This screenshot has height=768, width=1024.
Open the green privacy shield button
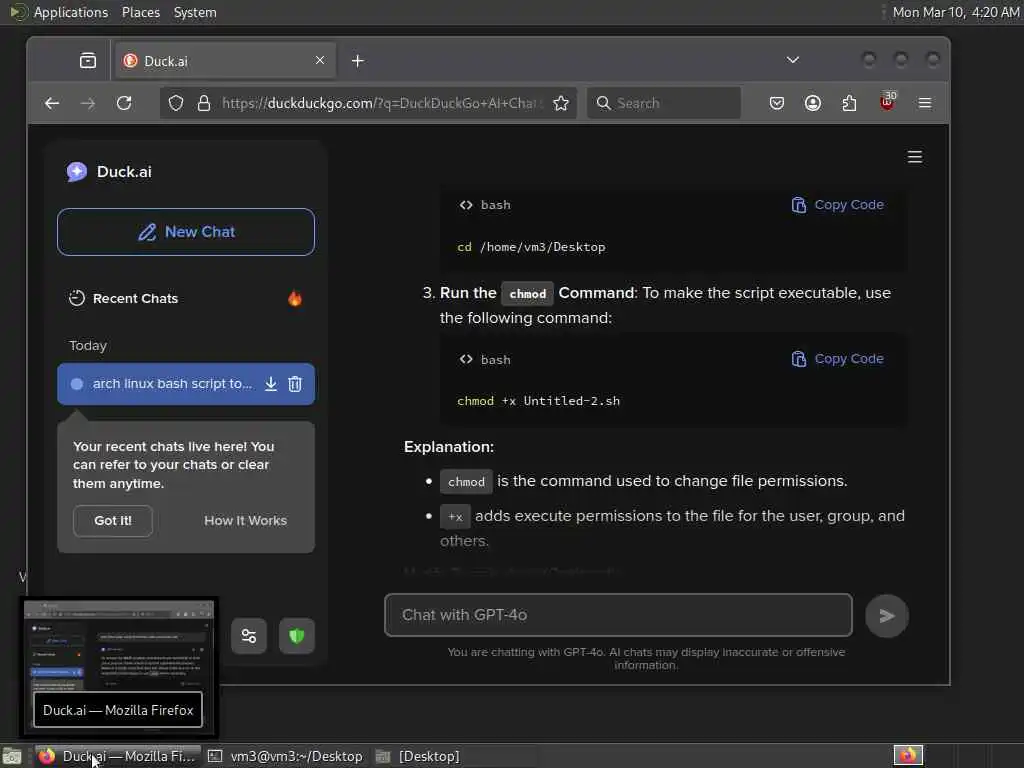[296, 635]
